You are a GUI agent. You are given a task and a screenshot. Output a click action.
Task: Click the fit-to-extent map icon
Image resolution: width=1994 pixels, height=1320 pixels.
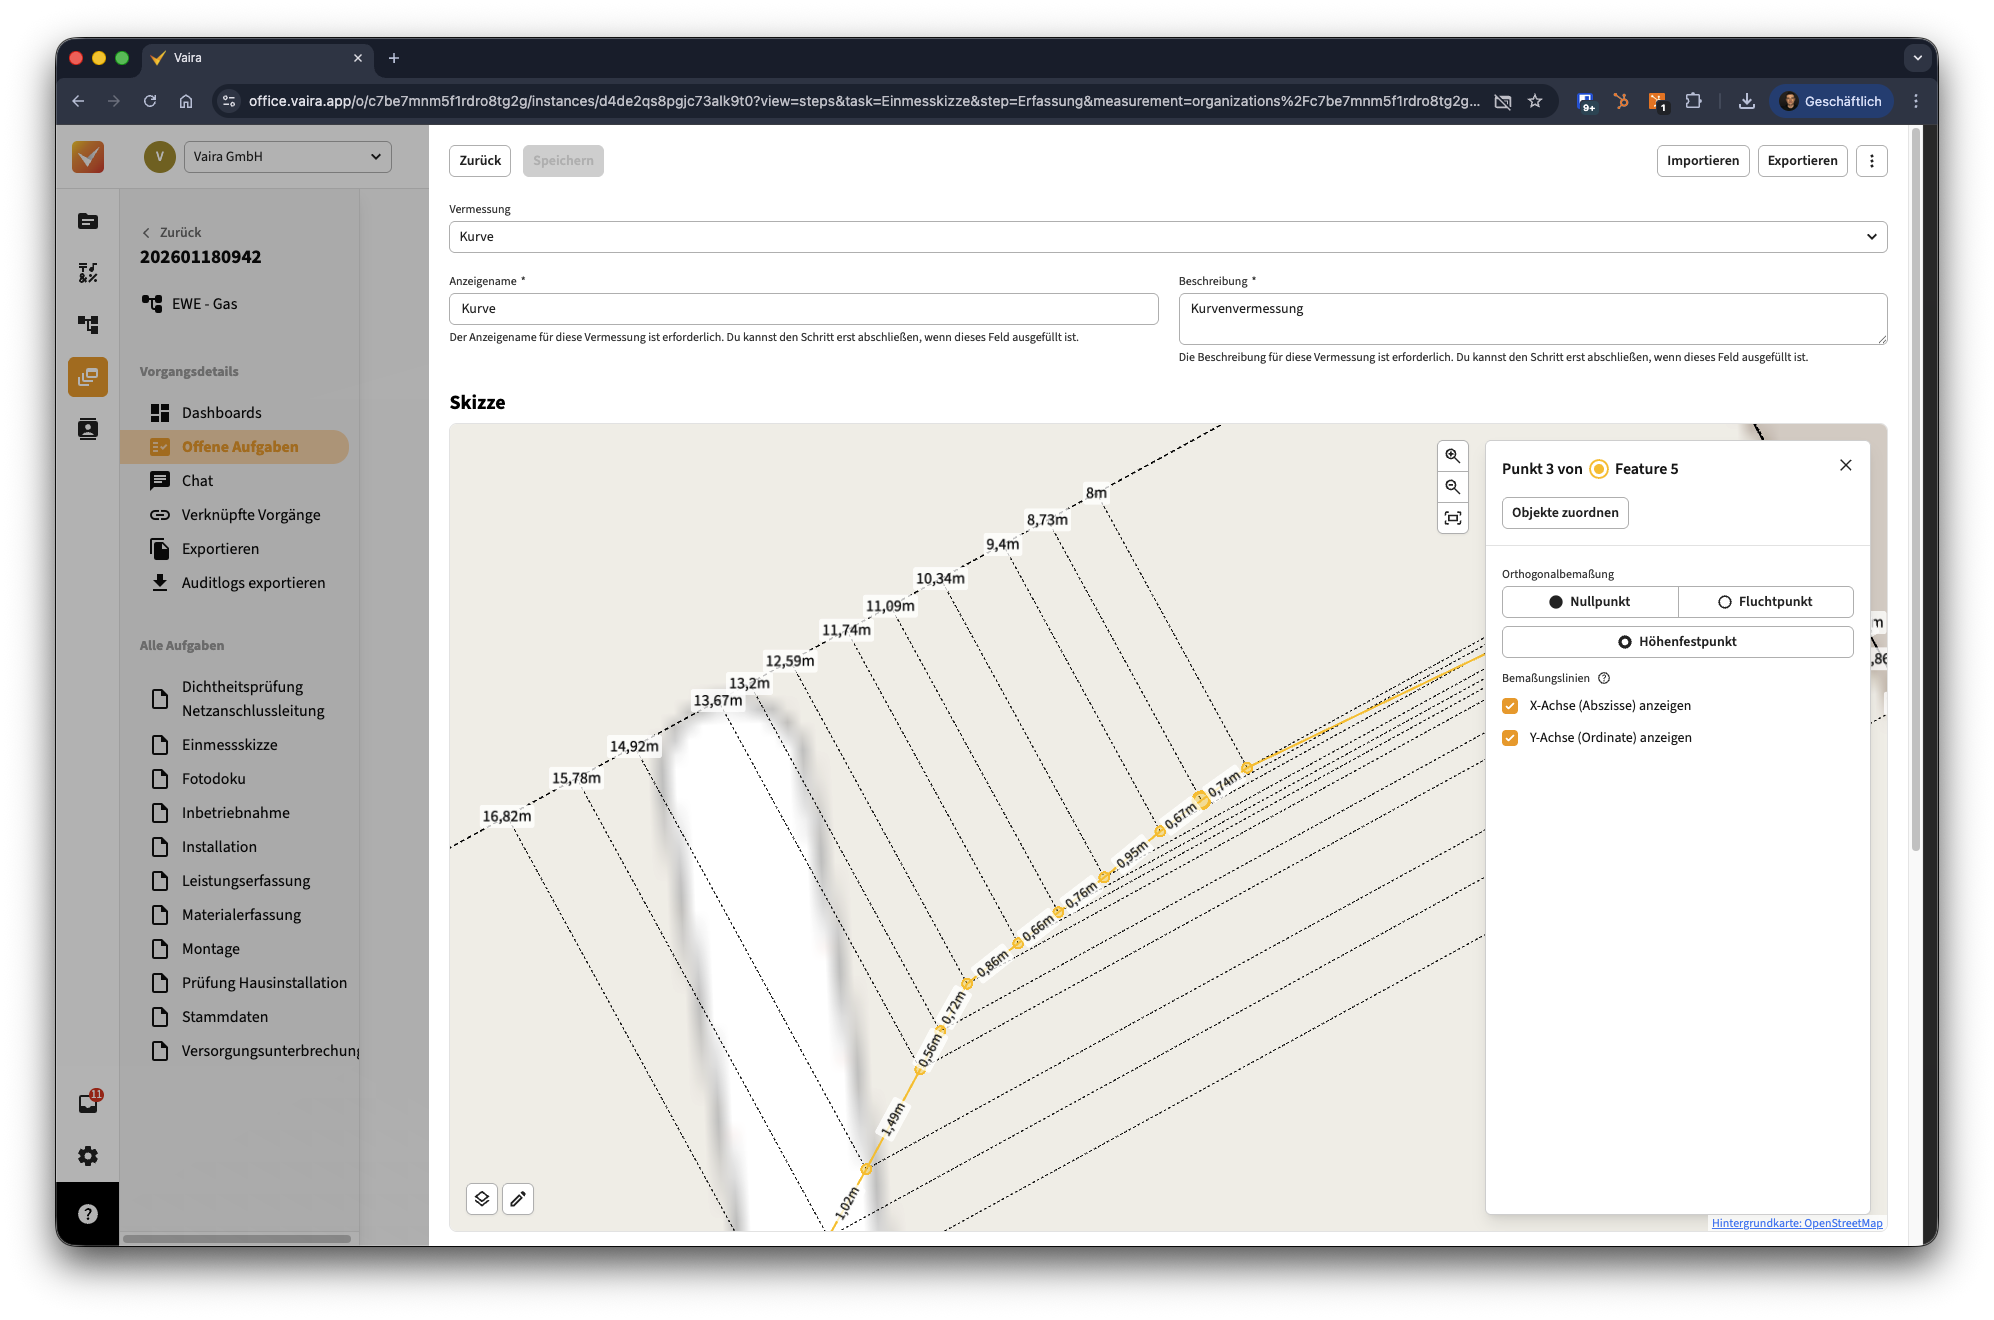point(1452,518)
